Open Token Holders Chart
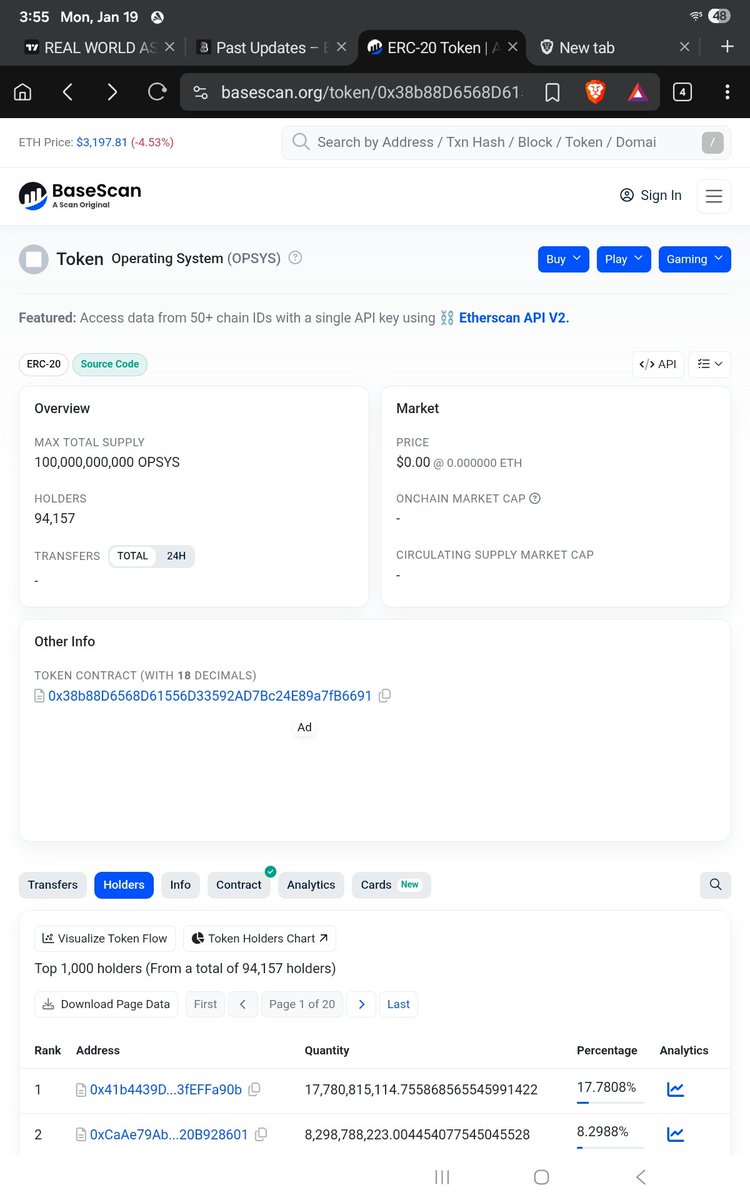The width and height of the screenshot is (750, 1200). [x=260, y=939]
